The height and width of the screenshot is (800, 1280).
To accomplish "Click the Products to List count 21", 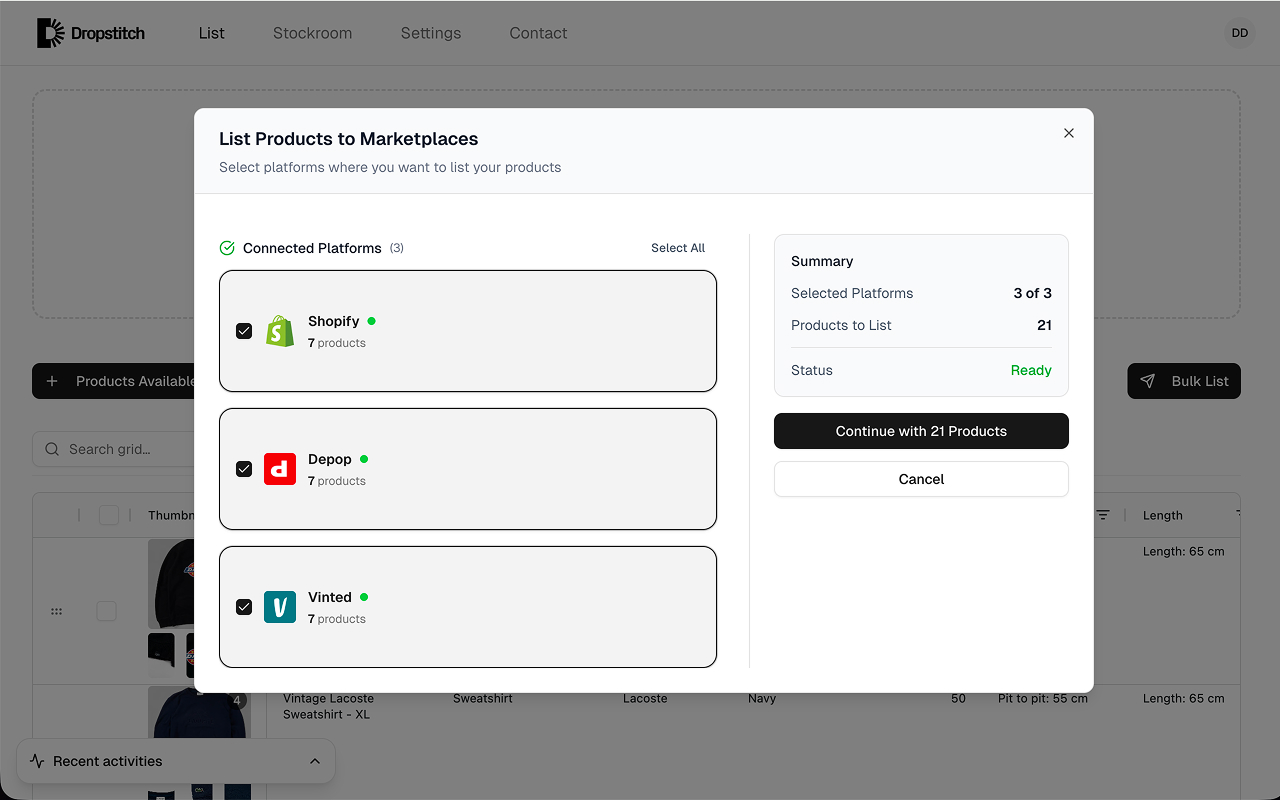I will tap(1044, 325).
